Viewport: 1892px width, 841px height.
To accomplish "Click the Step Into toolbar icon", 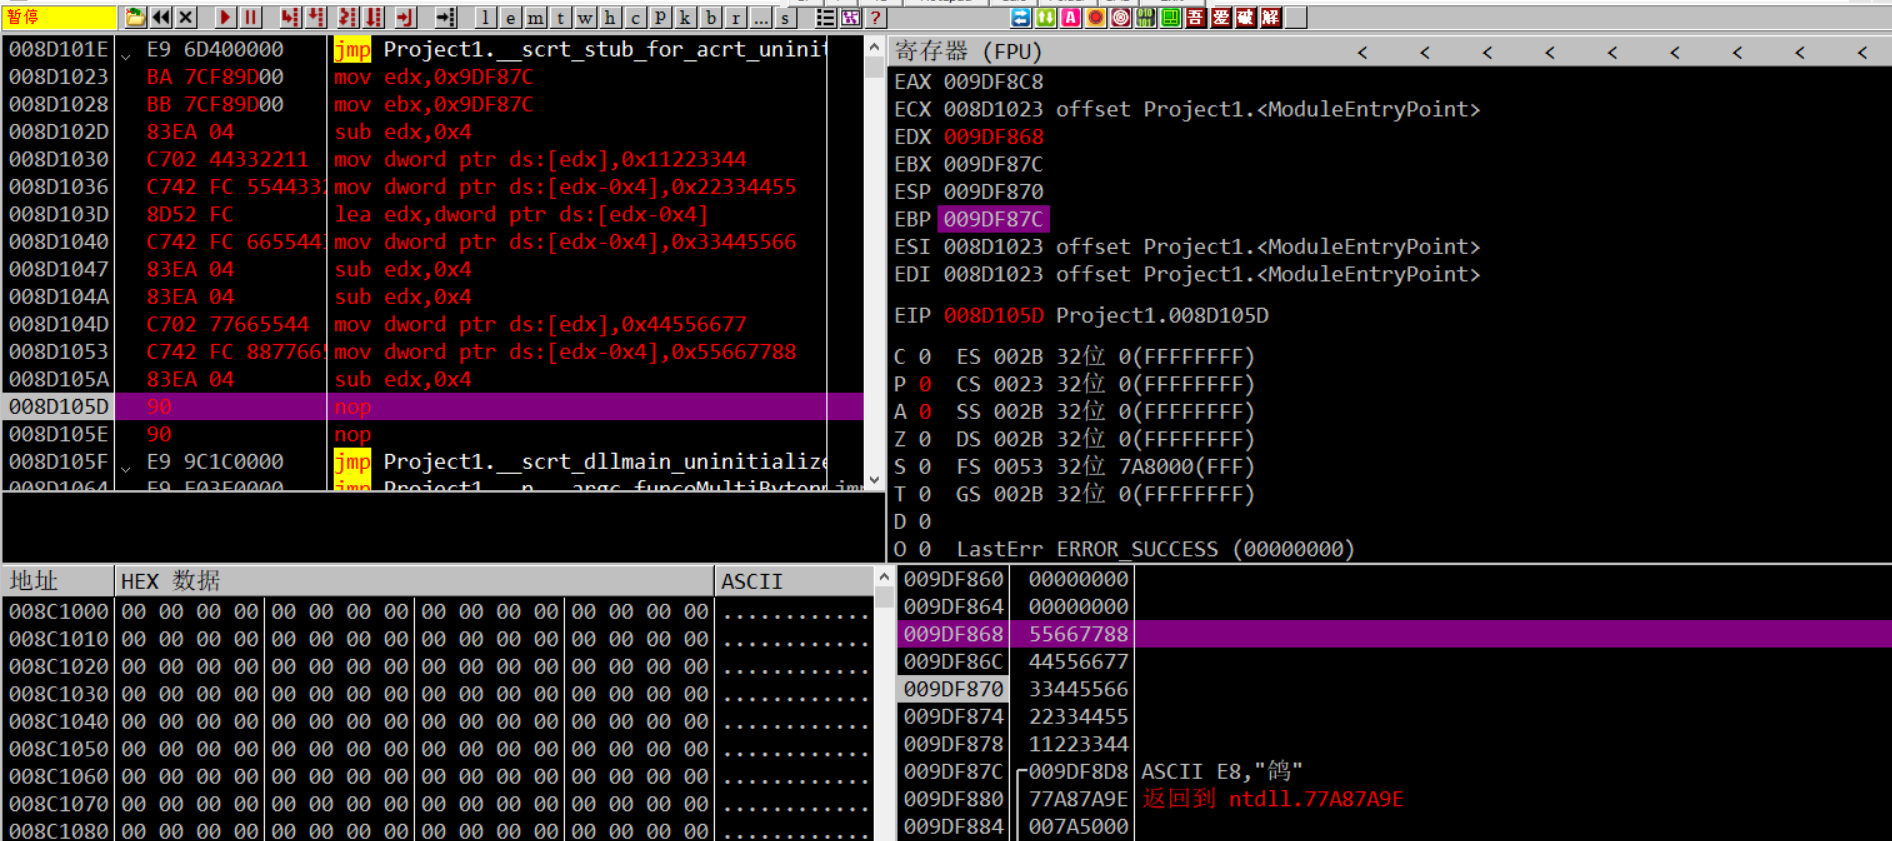I will 290,17.
